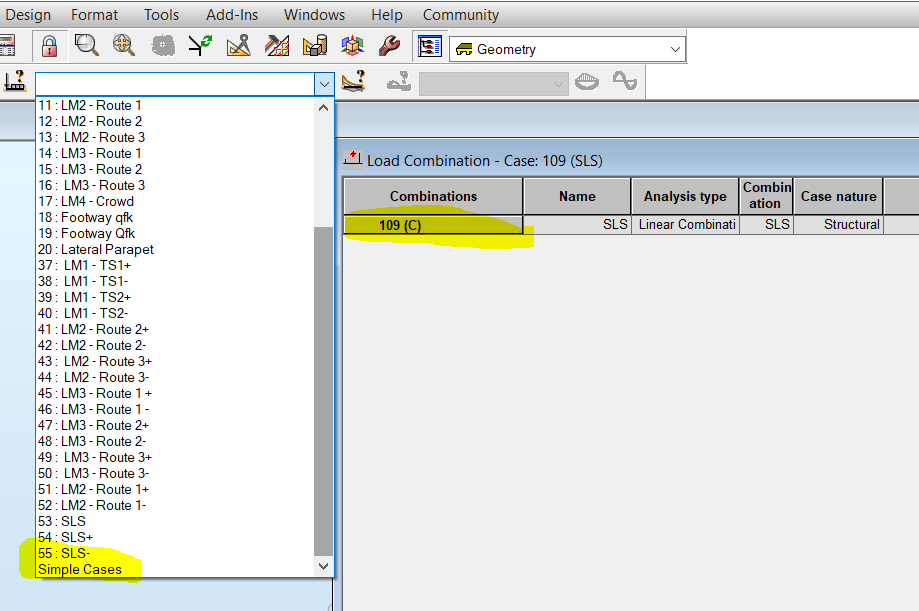The width and height of the screenshot is (919, 611).
Task: Activate the Dynamic Zoom tool
Action: (x=123, y=45)
